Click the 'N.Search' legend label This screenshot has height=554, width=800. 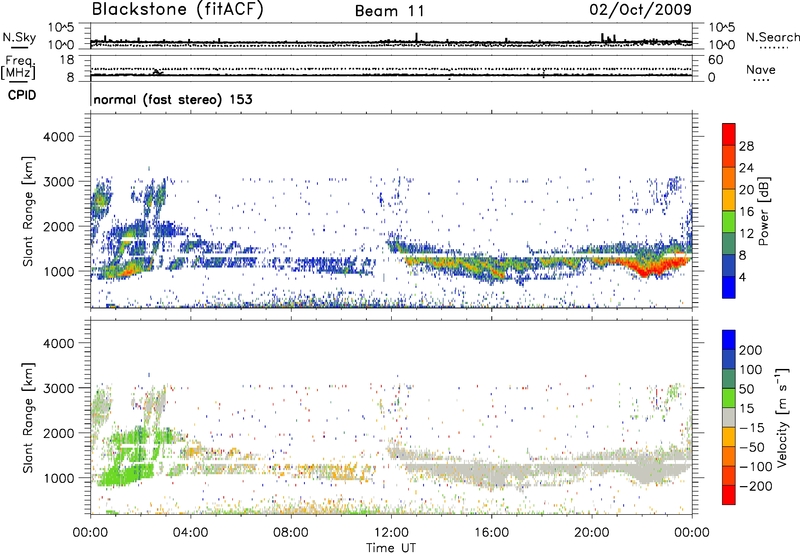click(772, 37)
